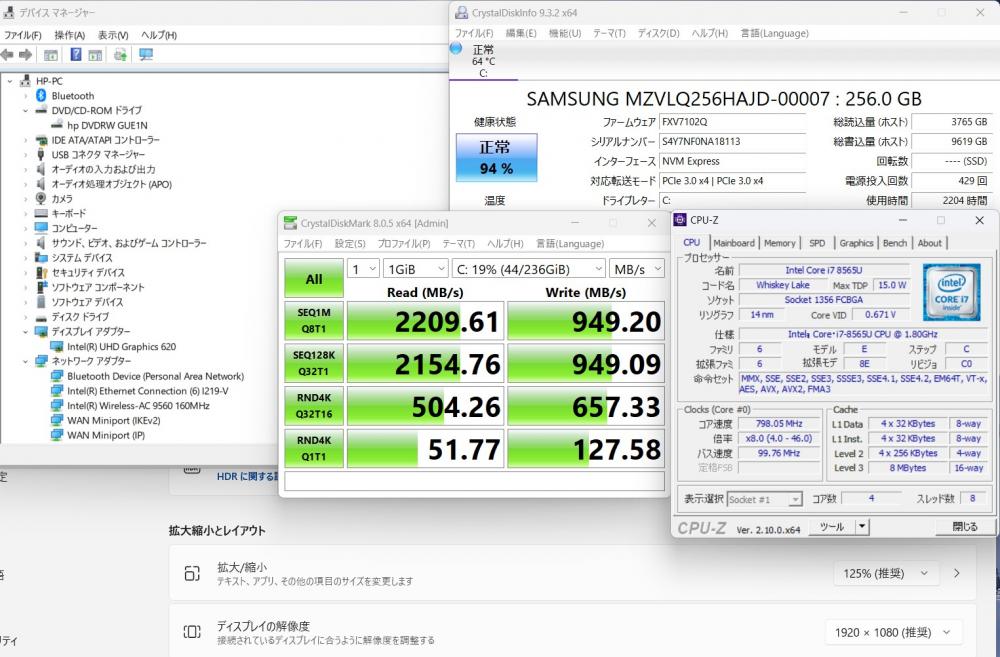The height and width of the screenshot is (657, 1000).
Task: Click the back arrow in Device Manager toolbar
Action: click(8, 55)
